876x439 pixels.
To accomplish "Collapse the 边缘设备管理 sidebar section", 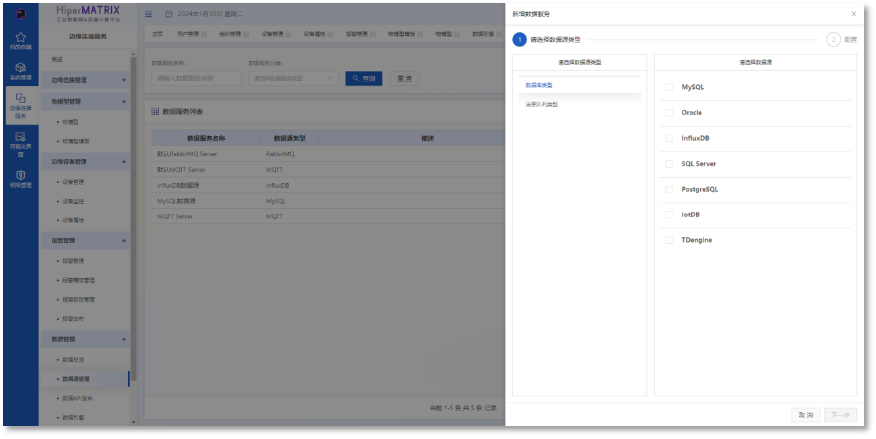I will [x=85, y=162].
